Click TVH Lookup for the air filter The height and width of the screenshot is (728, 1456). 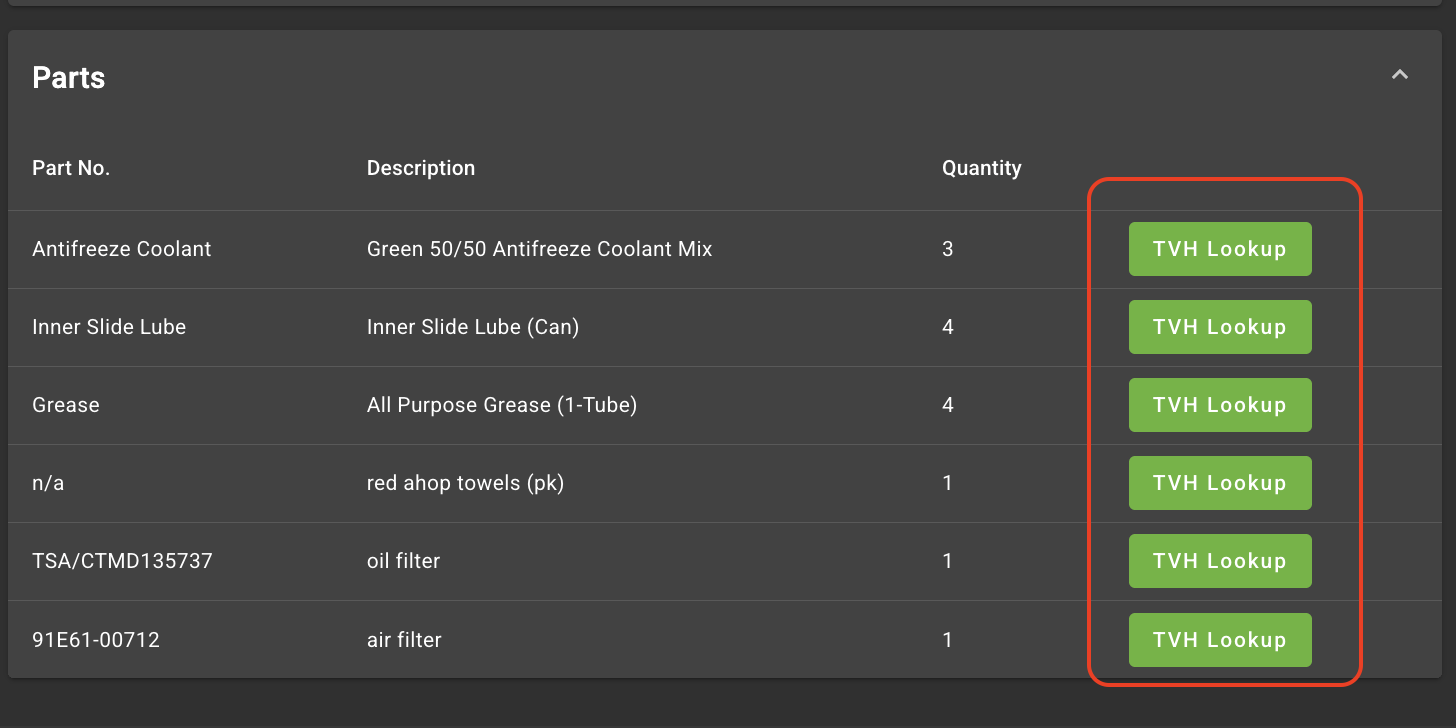tap(1220, 639)
